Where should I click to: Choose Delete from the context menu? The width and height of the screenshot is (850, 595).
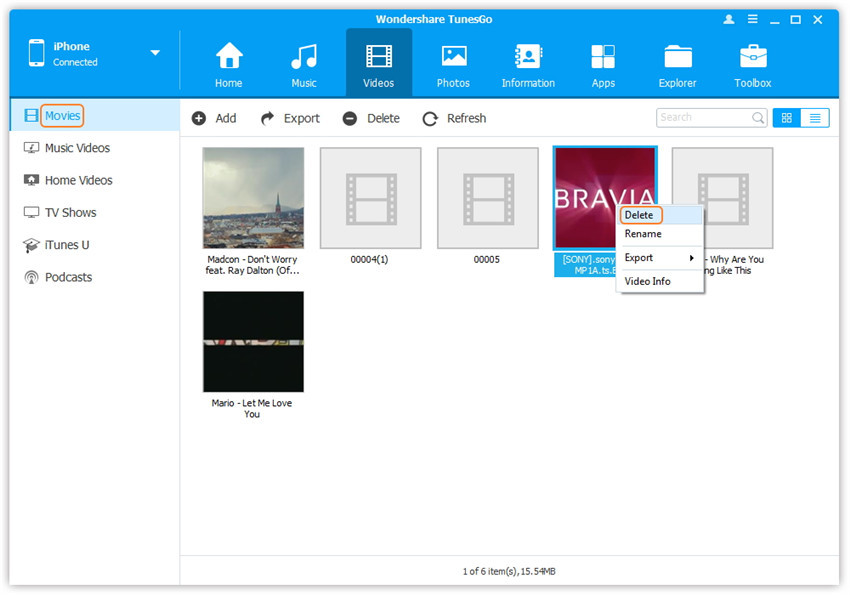click(639, 215)
